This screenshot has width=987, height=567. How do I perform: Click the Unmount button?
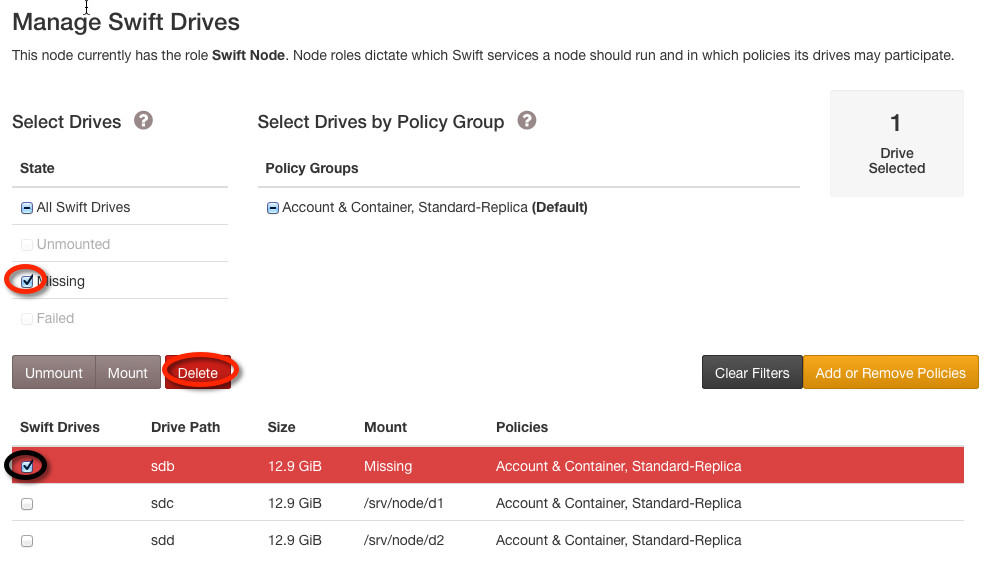(x=54, y=373)
